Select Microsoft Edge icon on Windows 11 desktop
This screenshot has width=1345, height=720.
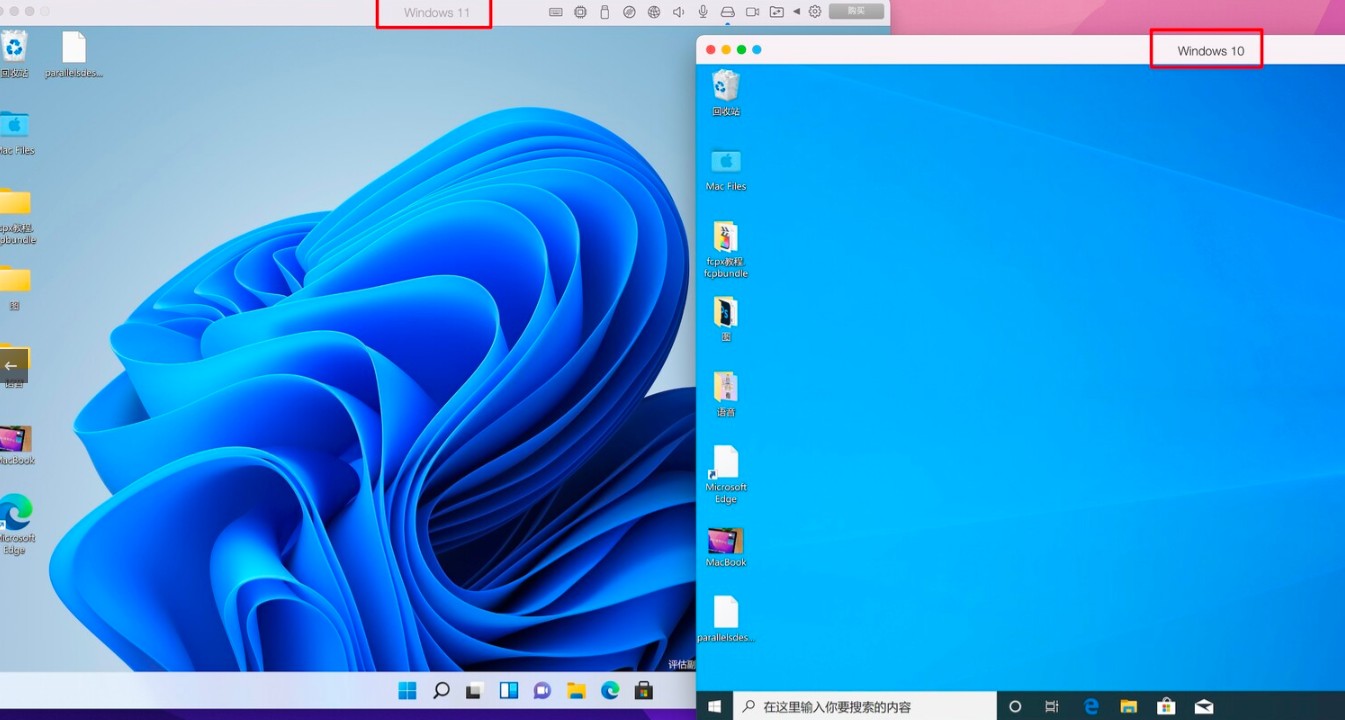[15, 524]
